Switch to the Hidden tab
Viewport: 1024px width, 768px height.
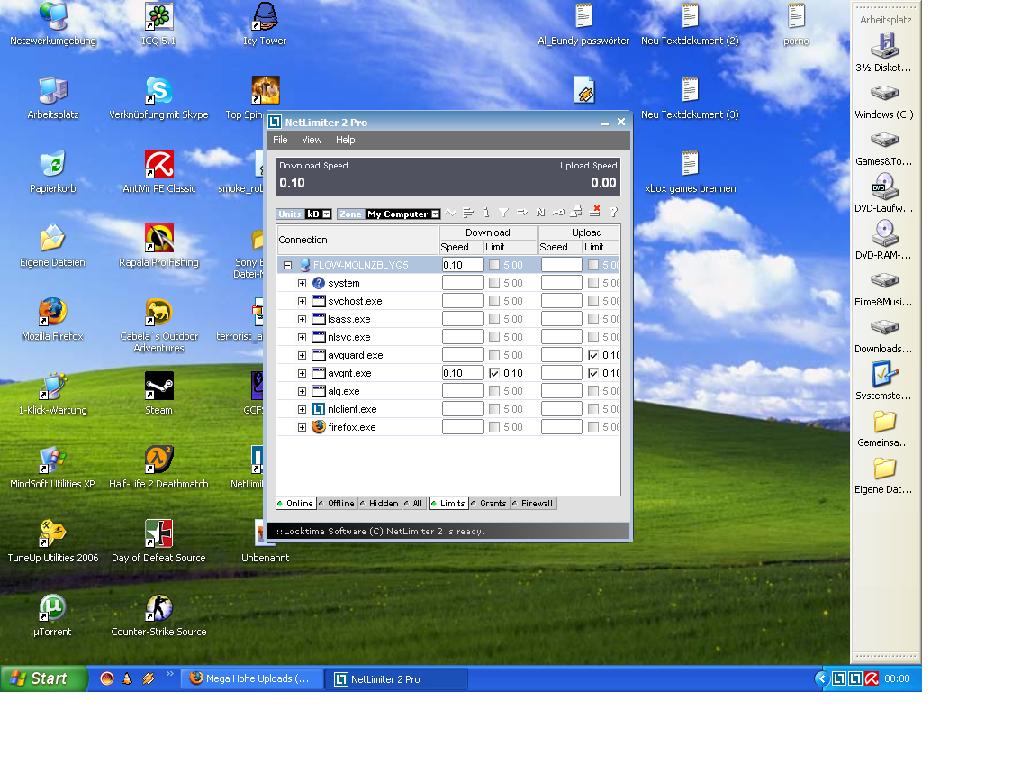(x=379, y=504)
